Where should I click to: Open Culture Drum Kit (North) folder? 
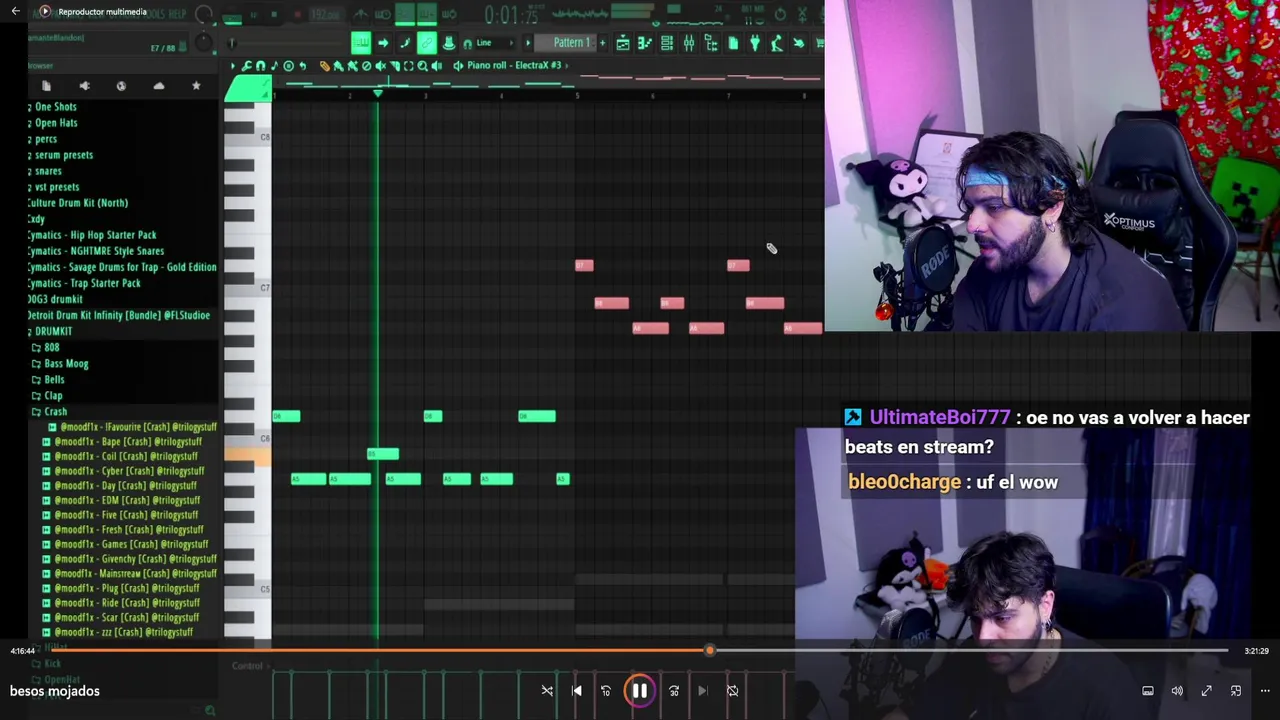click(x=78, y=202)
